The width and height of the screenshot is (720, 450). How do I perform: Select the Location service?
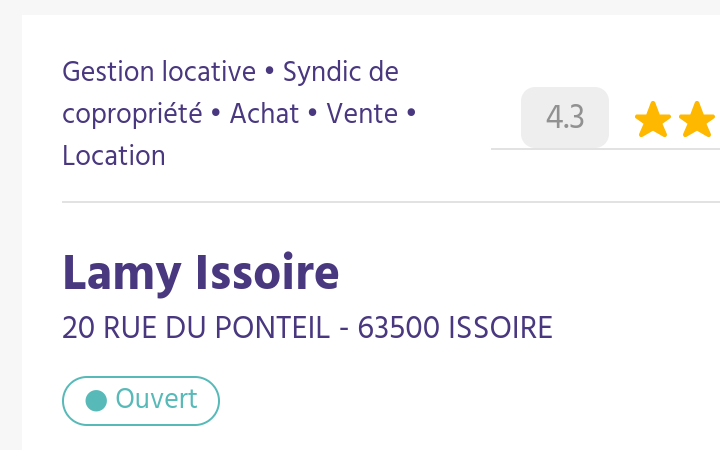tap(113, 156)
